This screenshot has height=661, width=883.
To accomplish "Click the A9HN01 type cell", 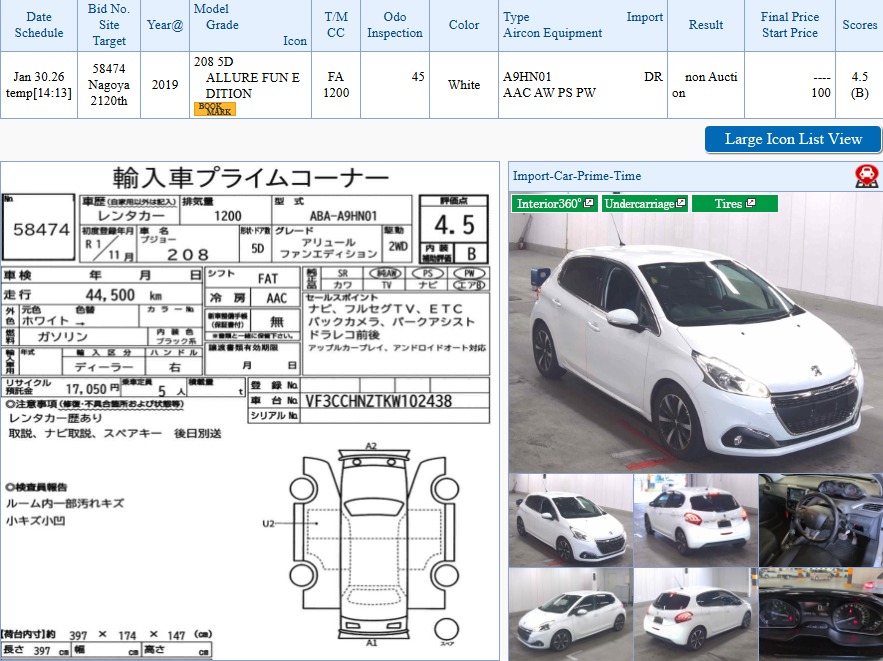I will tap(583, 84).
